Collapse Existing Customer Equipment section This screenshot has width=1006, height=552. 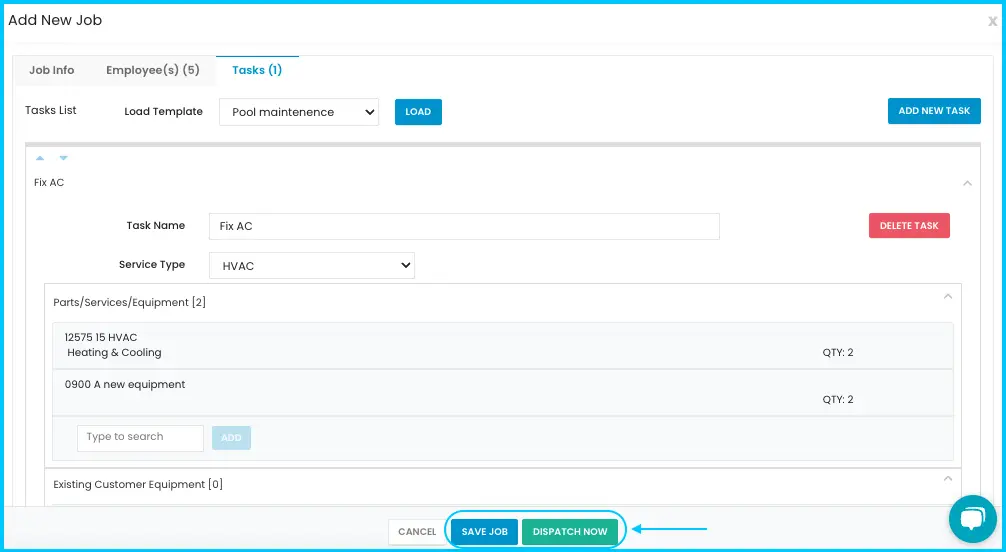tap(948, 479)
